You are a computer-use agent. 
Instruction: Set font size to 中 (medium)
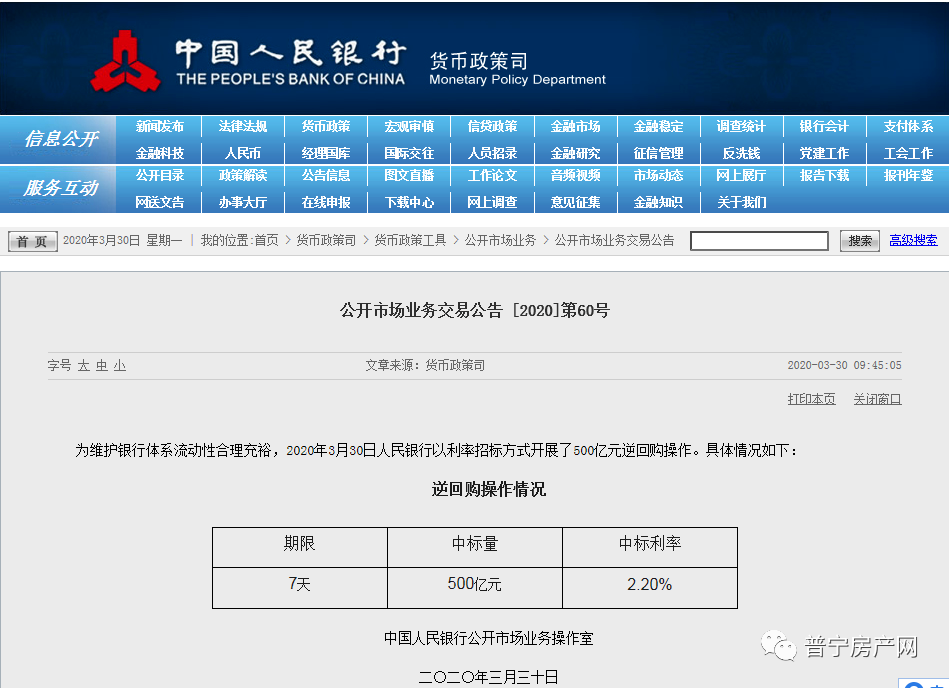[102, 365]
